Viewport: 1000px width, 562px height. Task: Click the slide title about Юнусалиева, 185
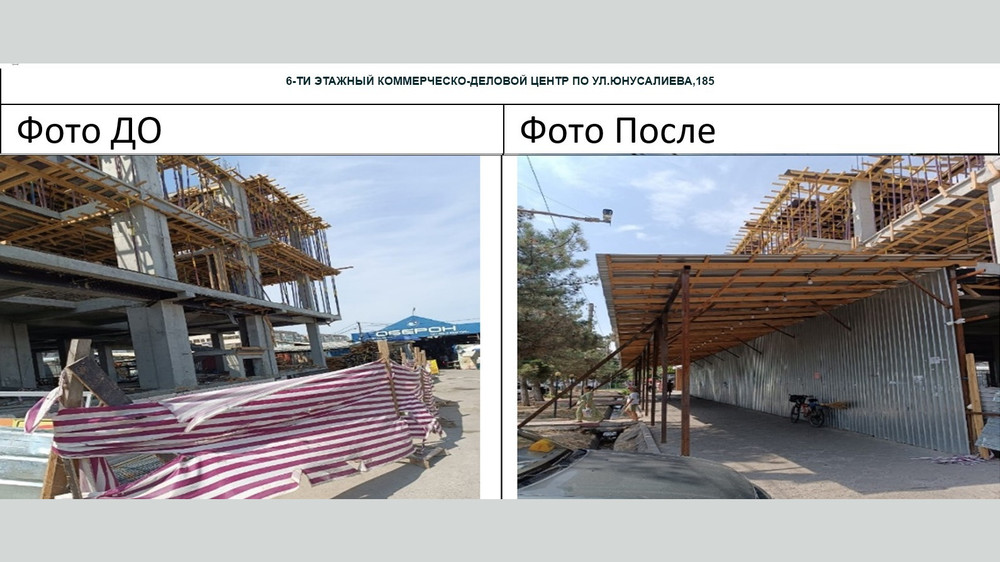500,81
